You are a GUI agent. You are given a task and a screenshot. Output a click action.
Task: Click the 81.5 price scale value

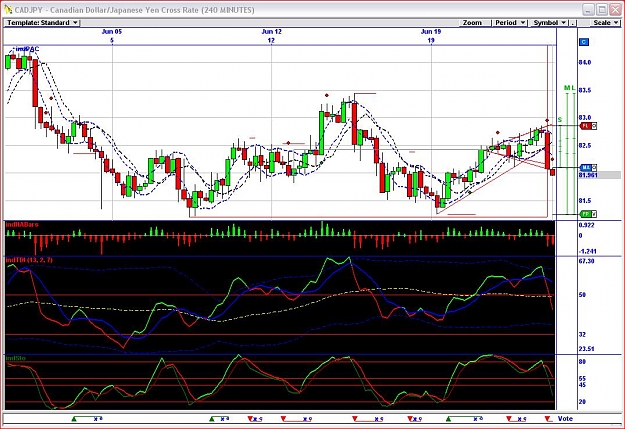(x=585, y=201)
